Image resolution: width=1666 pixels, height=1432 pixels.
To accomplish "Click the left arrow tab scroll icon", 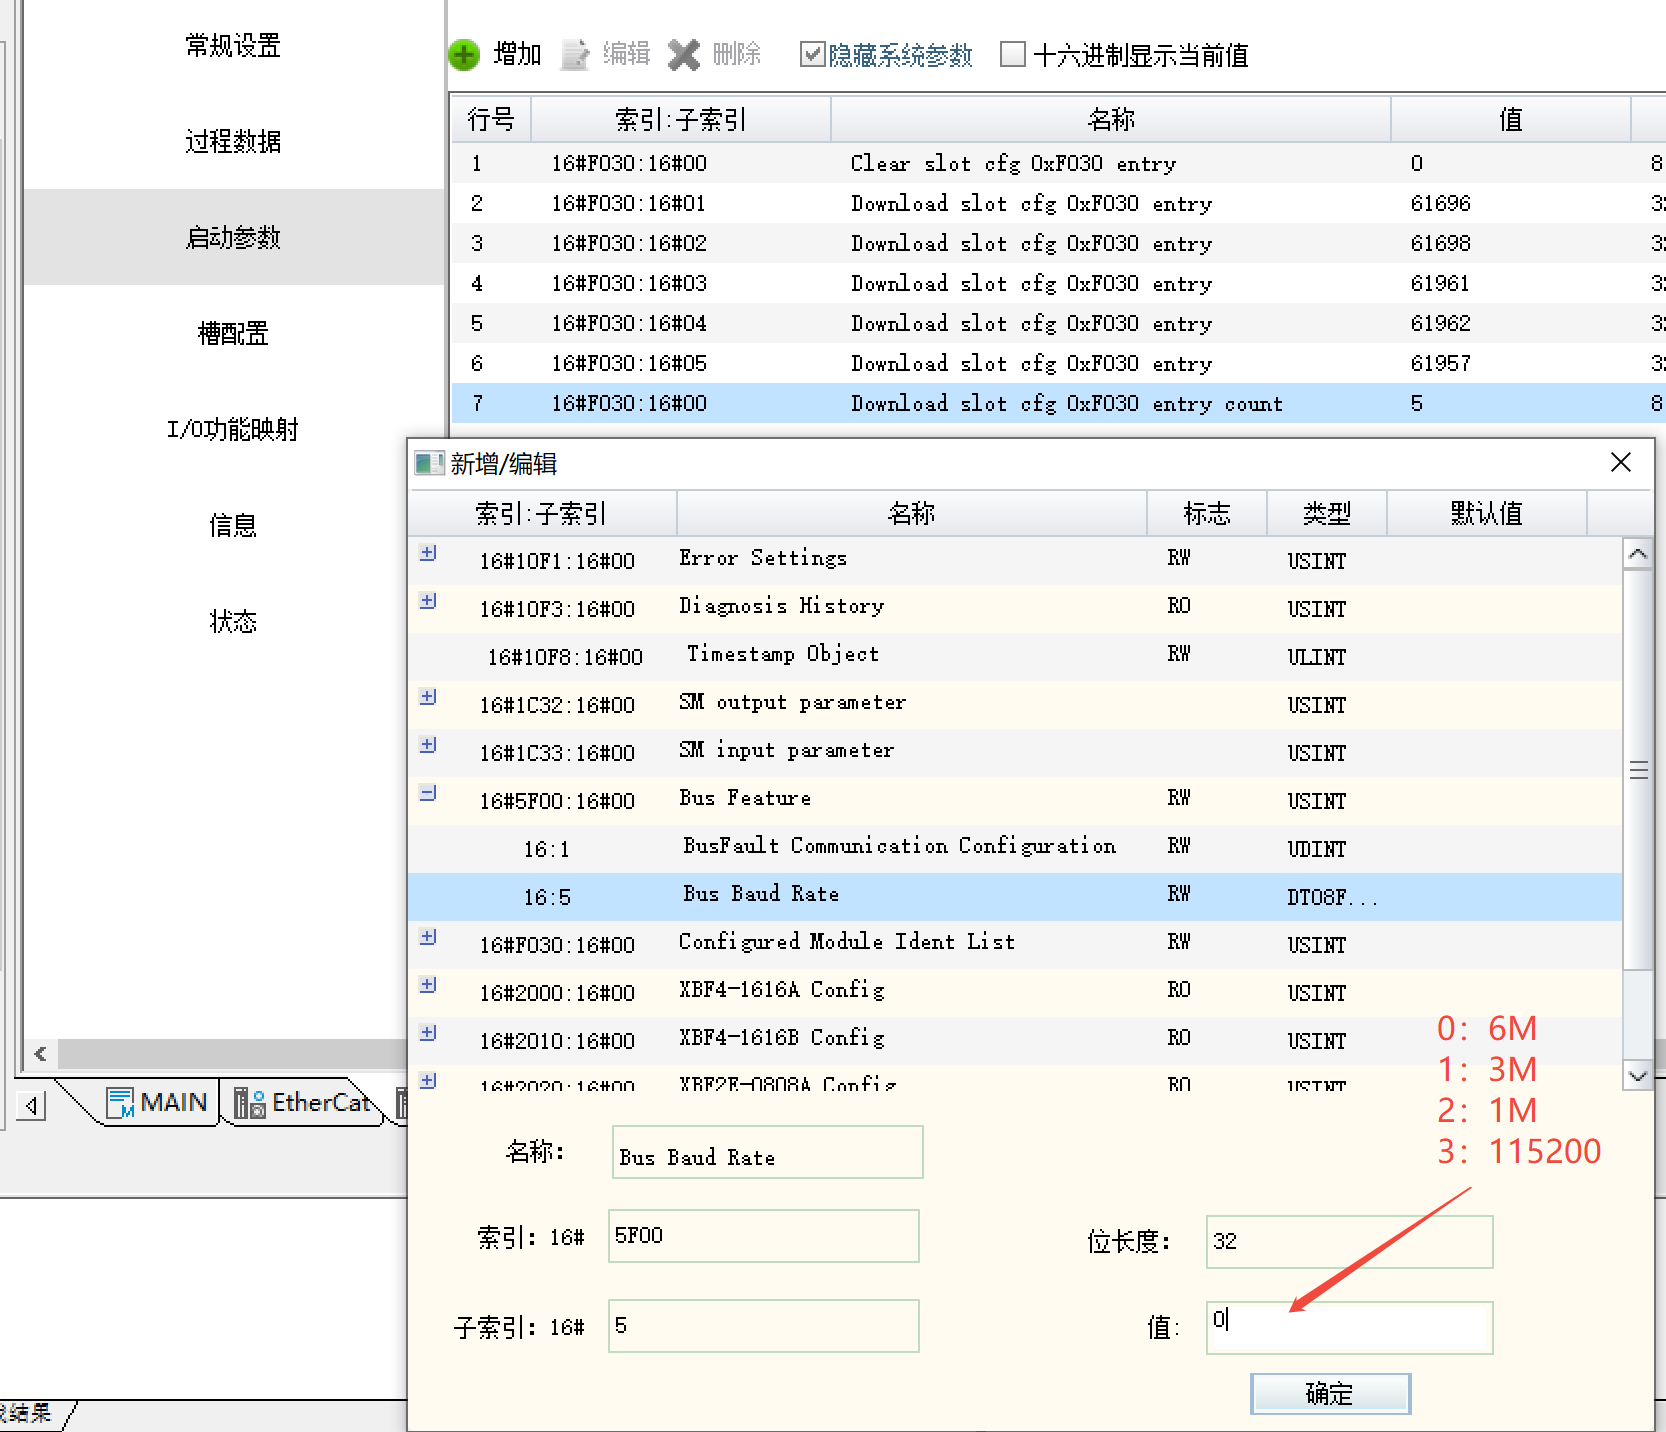I will [32, 1106].
